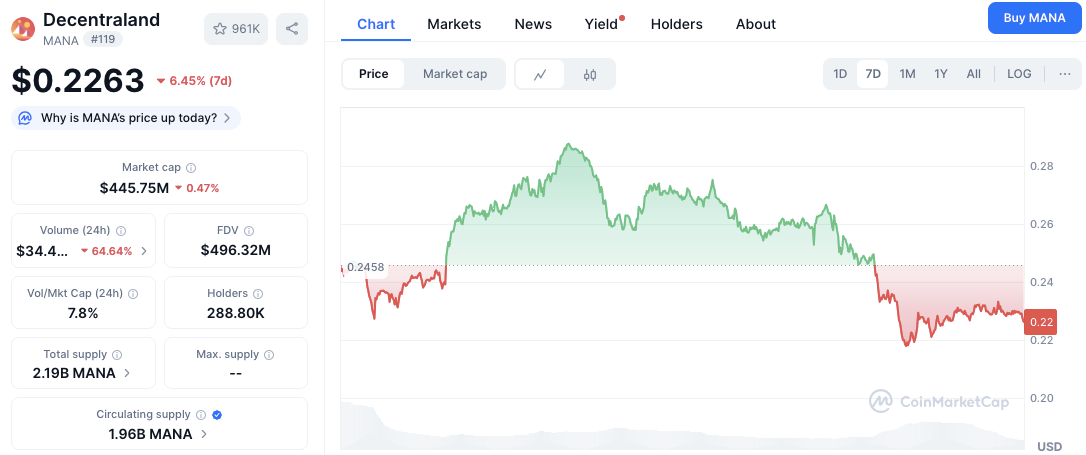Select the 1M time range
This screenshot has height=455, width=1086.
tap(907, 74)
